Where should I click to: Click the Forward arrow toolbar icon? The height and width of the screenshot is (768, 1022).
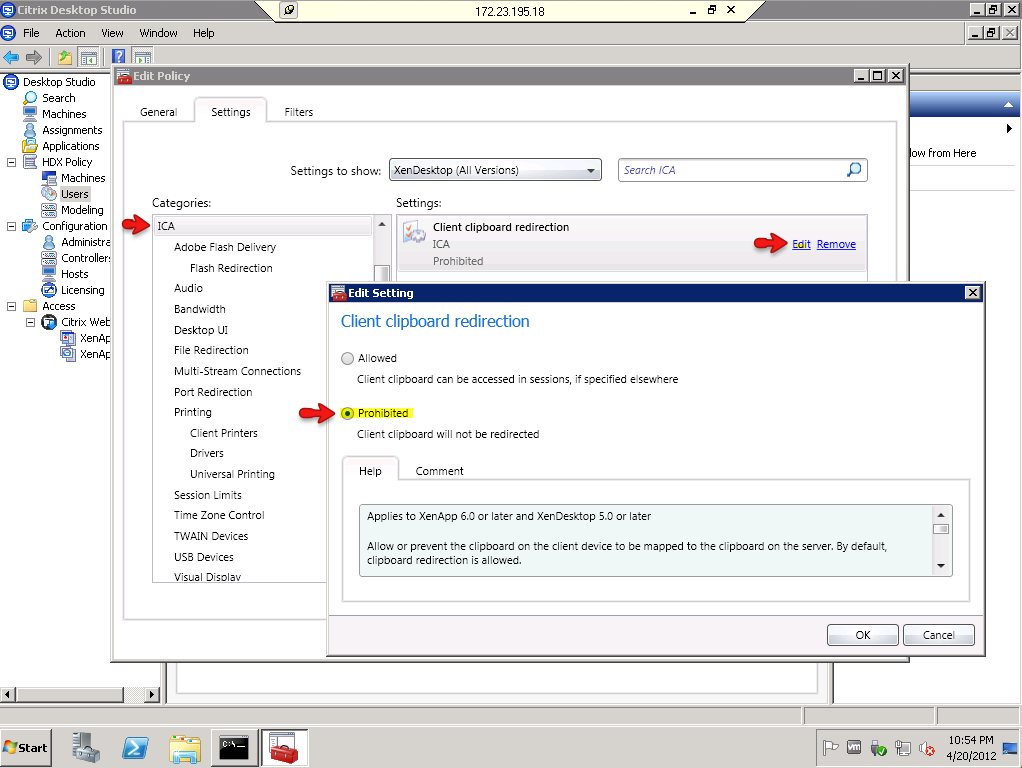34,57
